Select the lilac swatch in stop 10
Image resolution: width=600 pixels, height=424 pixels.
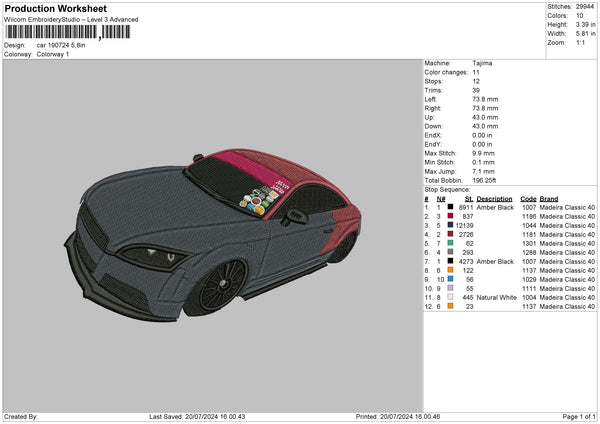tap(452, 288)
